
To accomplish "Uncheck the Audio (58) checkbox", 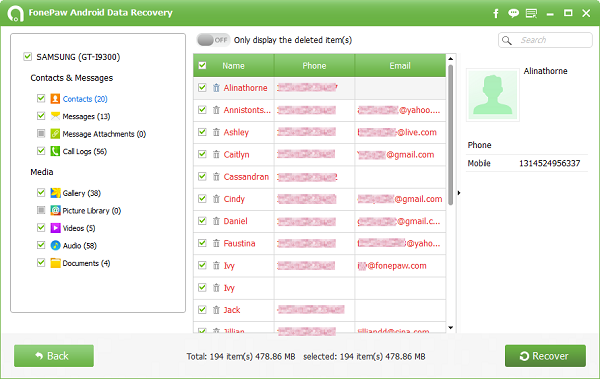I will coord(41,245).
